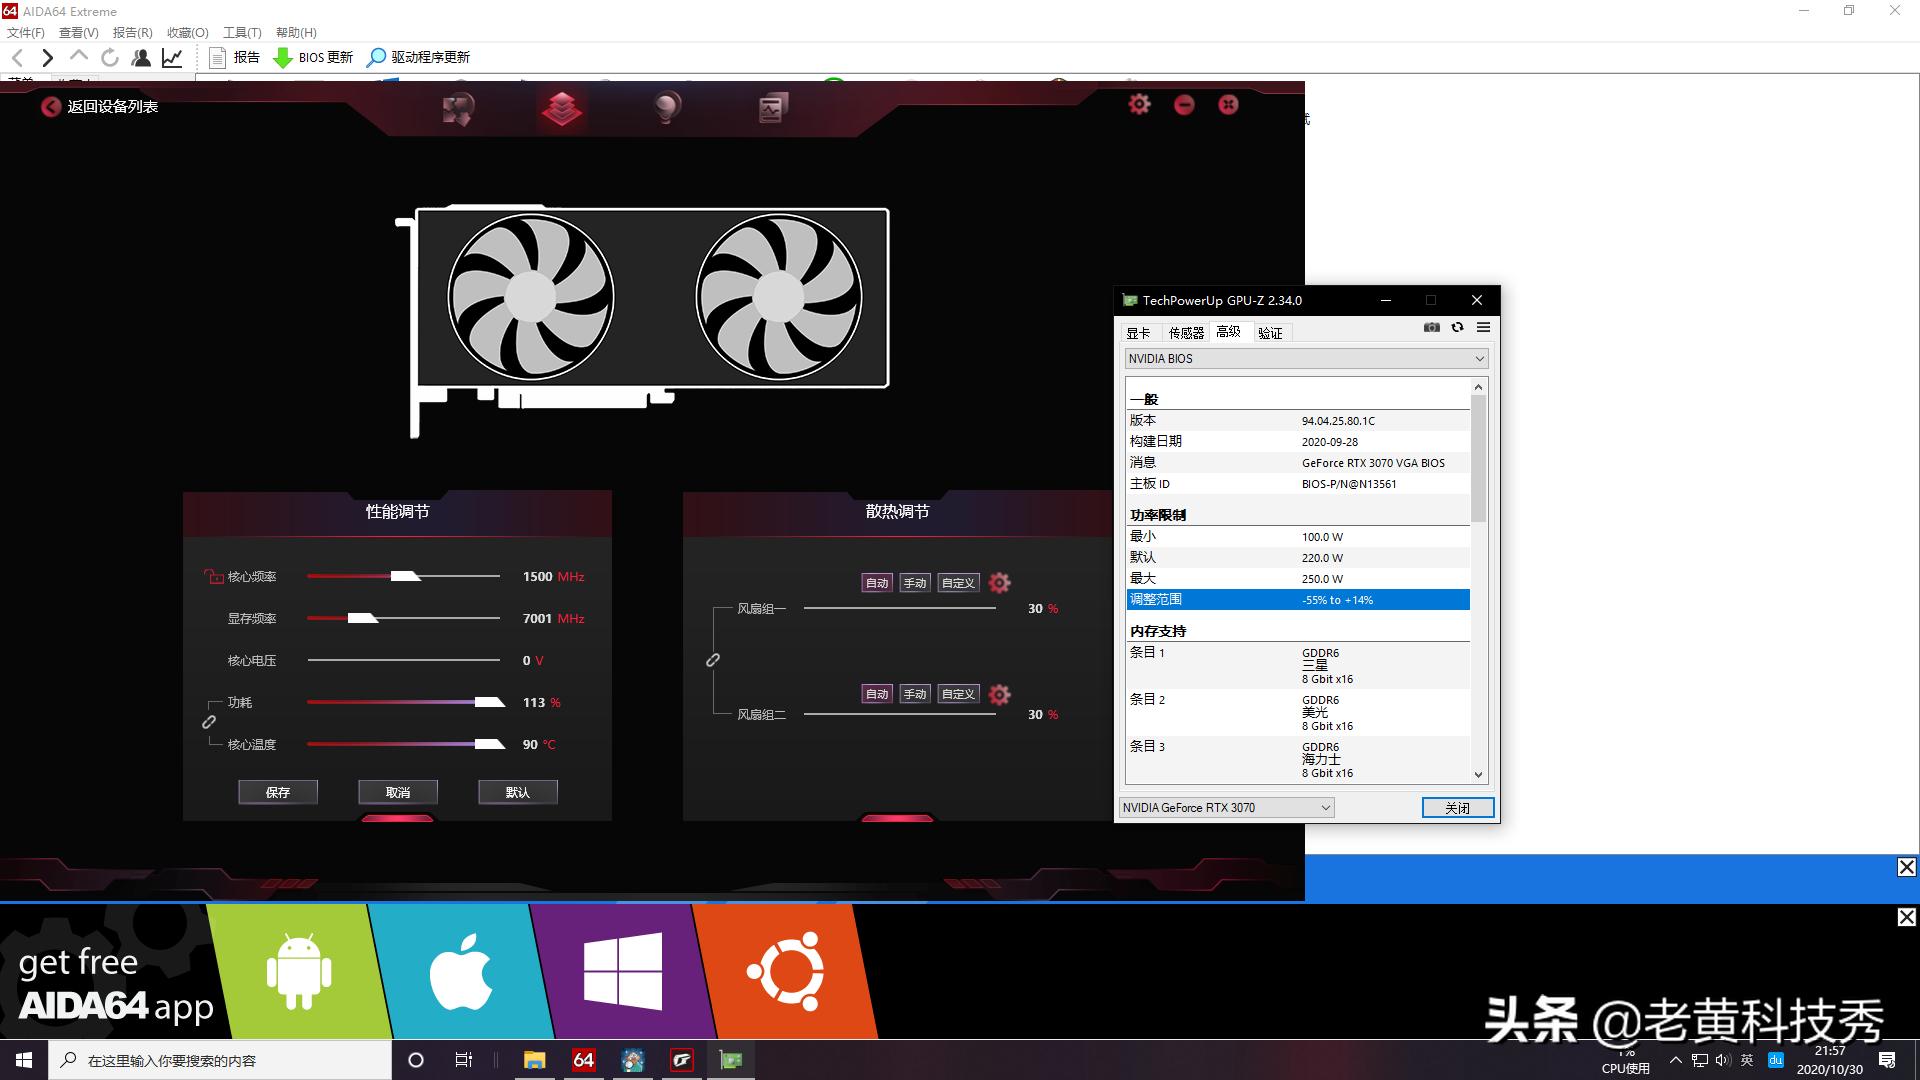The width and height of the screenshot is (1920, 1080).
Task: Toggle the link between 功耗 and 核心温度
Action: tap(209, 722)
